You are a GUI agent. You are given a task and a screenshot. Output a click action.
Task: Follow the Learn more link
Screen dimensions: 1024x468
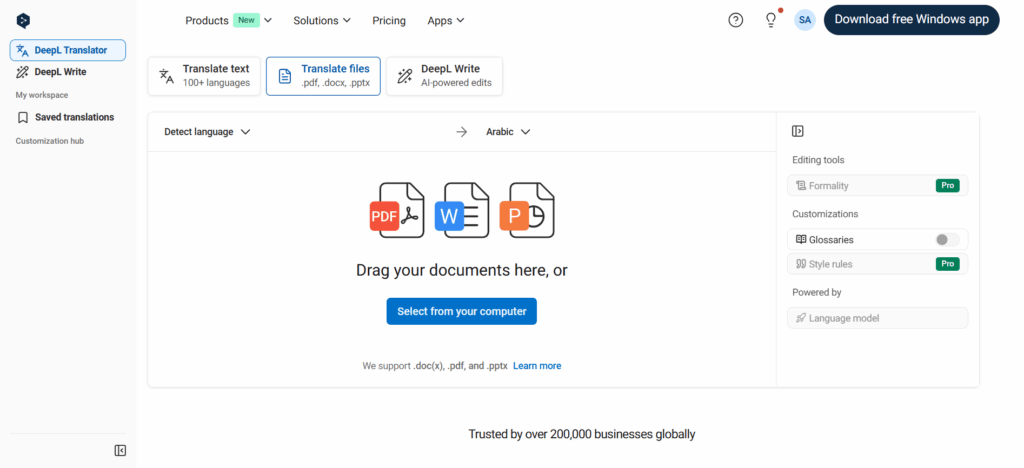[537, 366]
